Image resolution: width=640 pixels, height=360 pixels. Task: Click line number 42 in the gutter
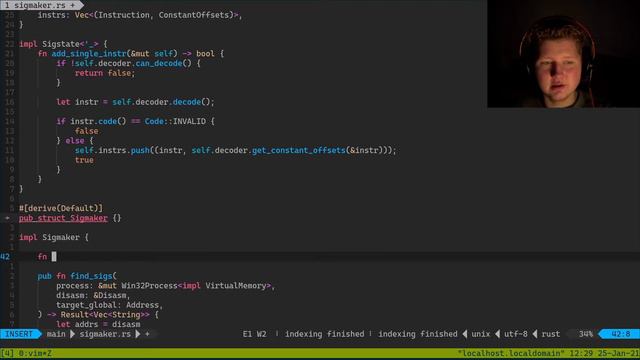click(5, 256)
